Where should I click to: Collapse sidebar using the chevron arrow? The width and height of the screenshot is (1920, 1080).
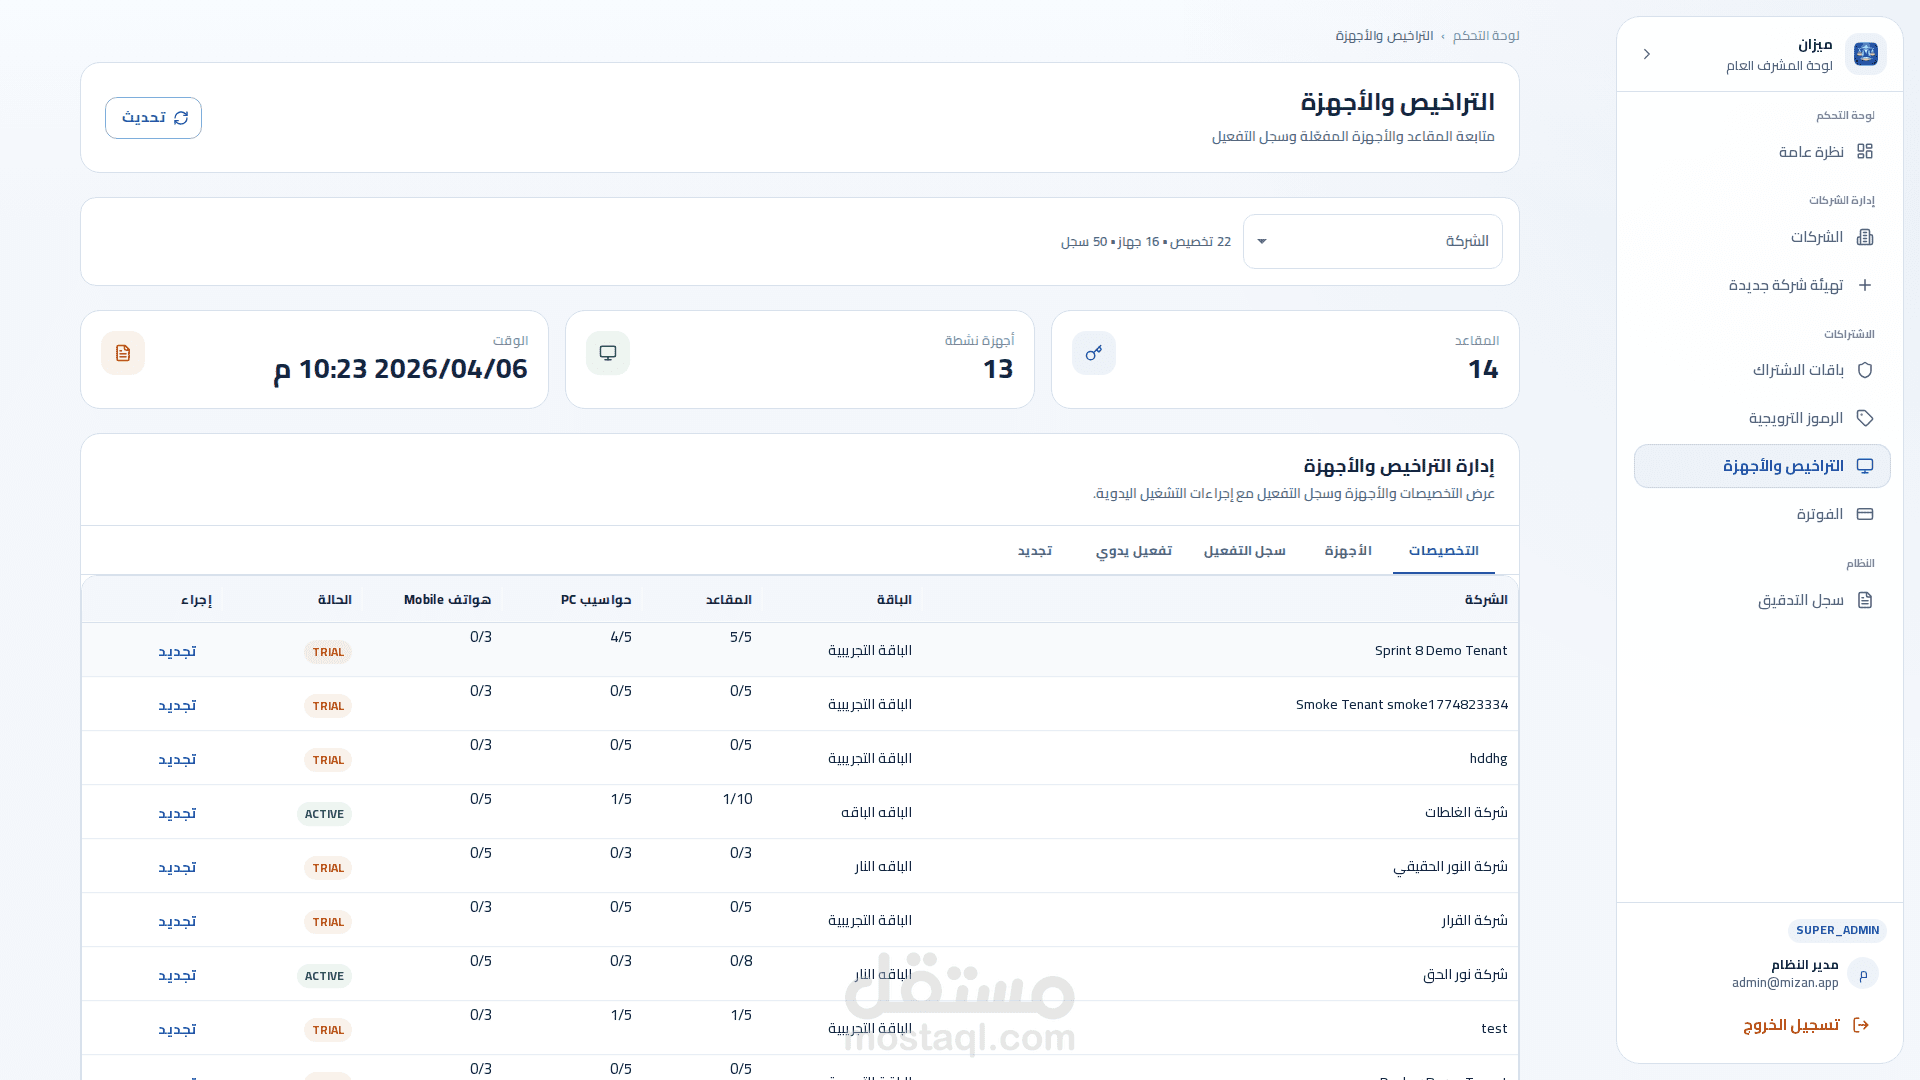1647,54
